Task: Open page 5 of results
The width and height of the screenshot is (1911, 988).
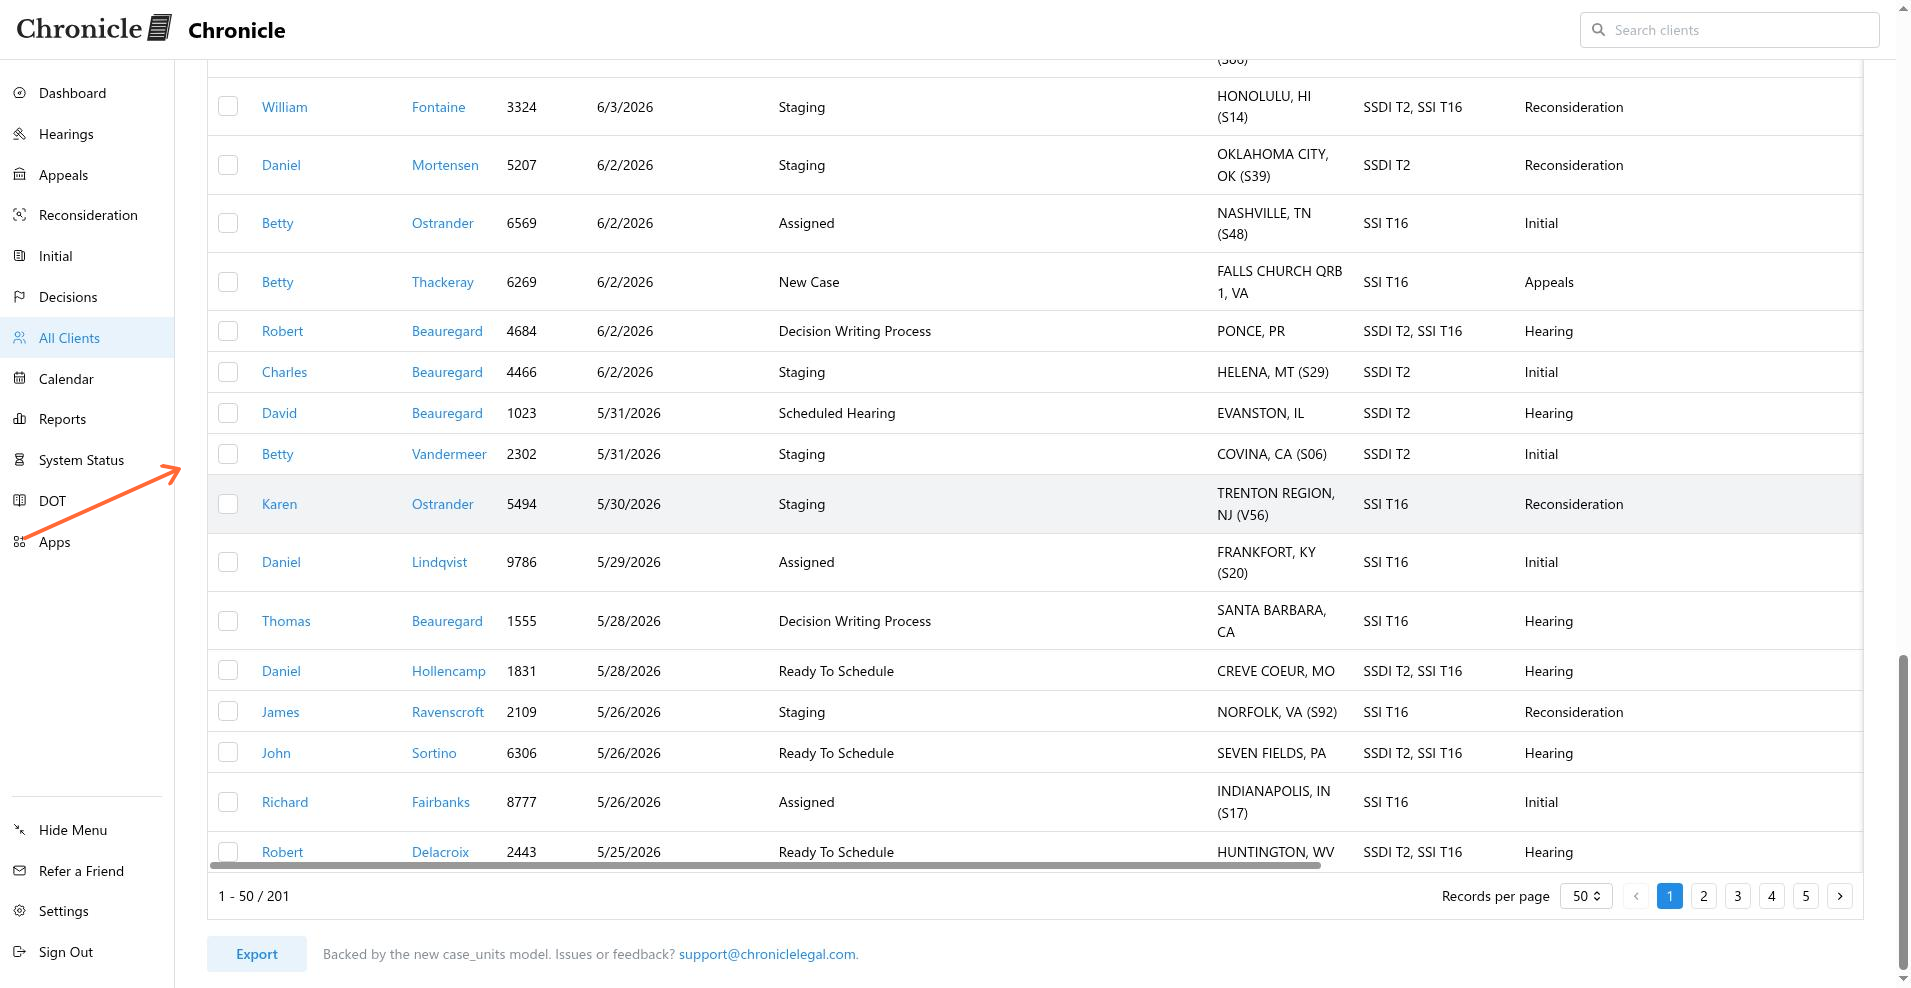Action: click(x=1806, y=896)
